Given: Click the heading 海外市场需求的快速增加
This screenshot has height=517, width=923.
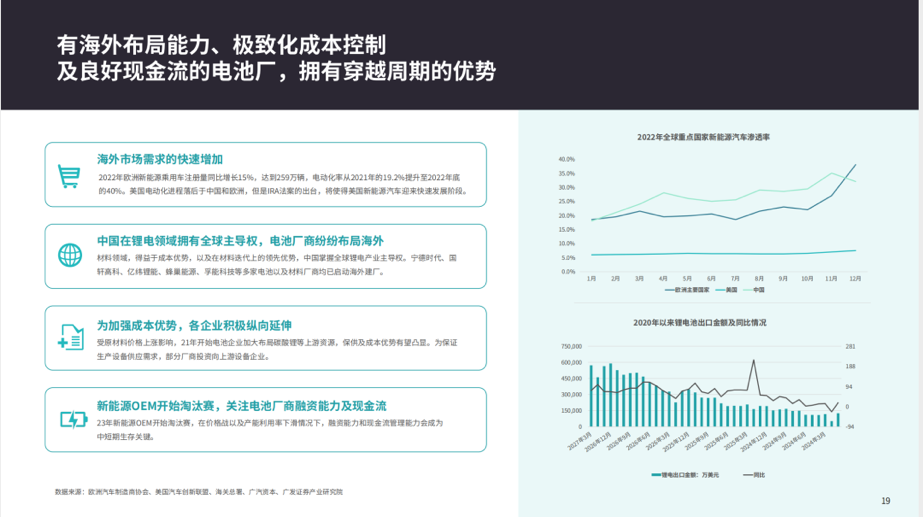Looking at the screenshot, I should tap(159, 160).
